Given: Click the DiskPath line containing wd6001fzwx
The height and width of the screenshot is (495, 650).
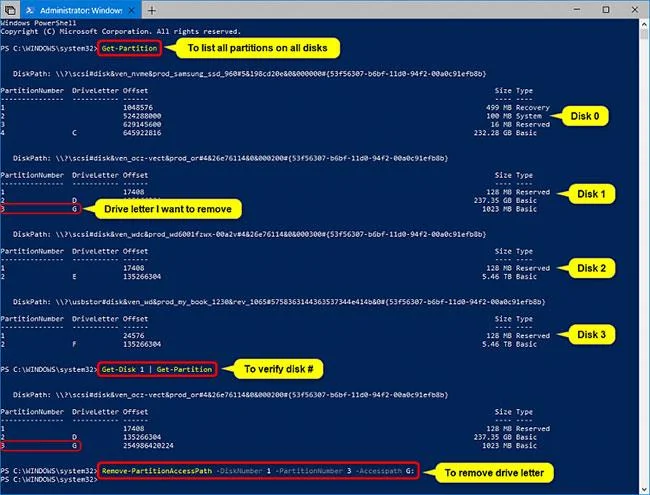Looking at the screenshot, I should tap(249, 234).
